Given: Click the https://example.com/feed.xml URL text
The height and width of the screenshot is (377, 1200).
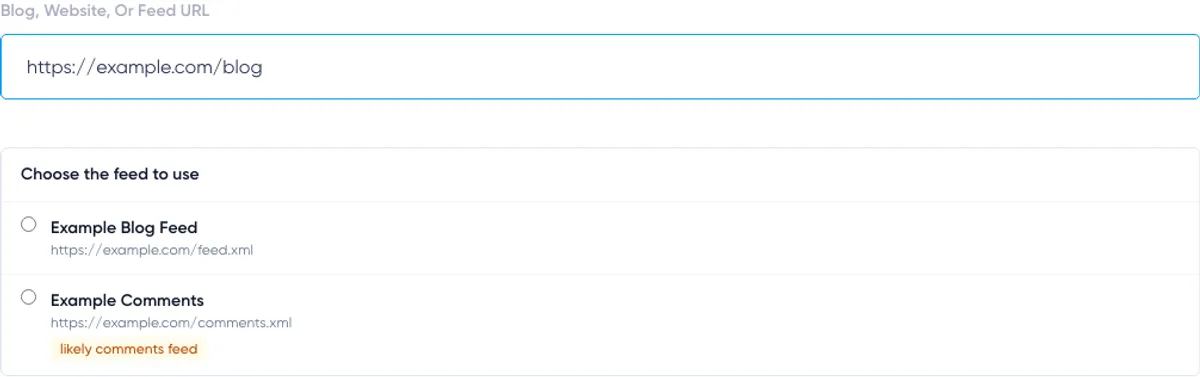Looking at the screenshot, I should point(152,250).
